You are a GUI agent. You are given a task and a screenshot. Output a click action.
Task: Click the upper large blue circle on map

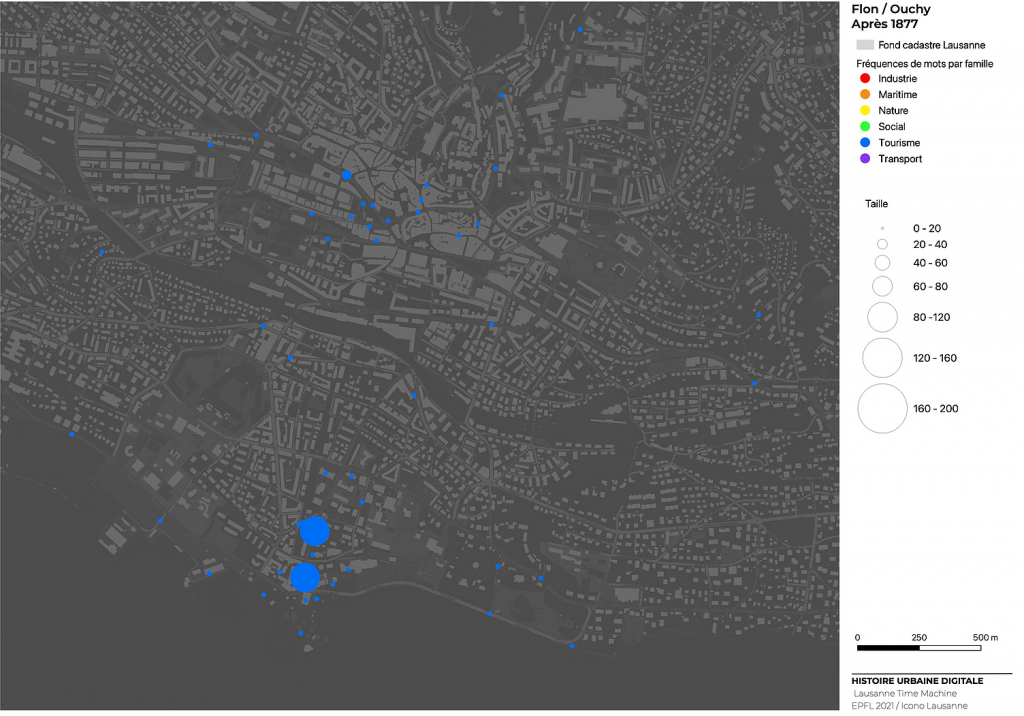pos(315,532)
